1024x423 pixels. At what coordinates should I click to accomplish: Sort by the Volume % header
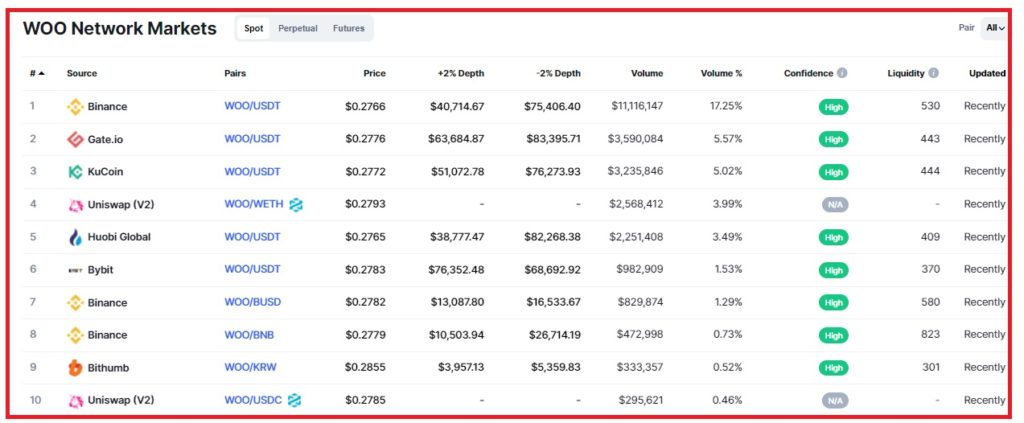[x=721, y=73]
